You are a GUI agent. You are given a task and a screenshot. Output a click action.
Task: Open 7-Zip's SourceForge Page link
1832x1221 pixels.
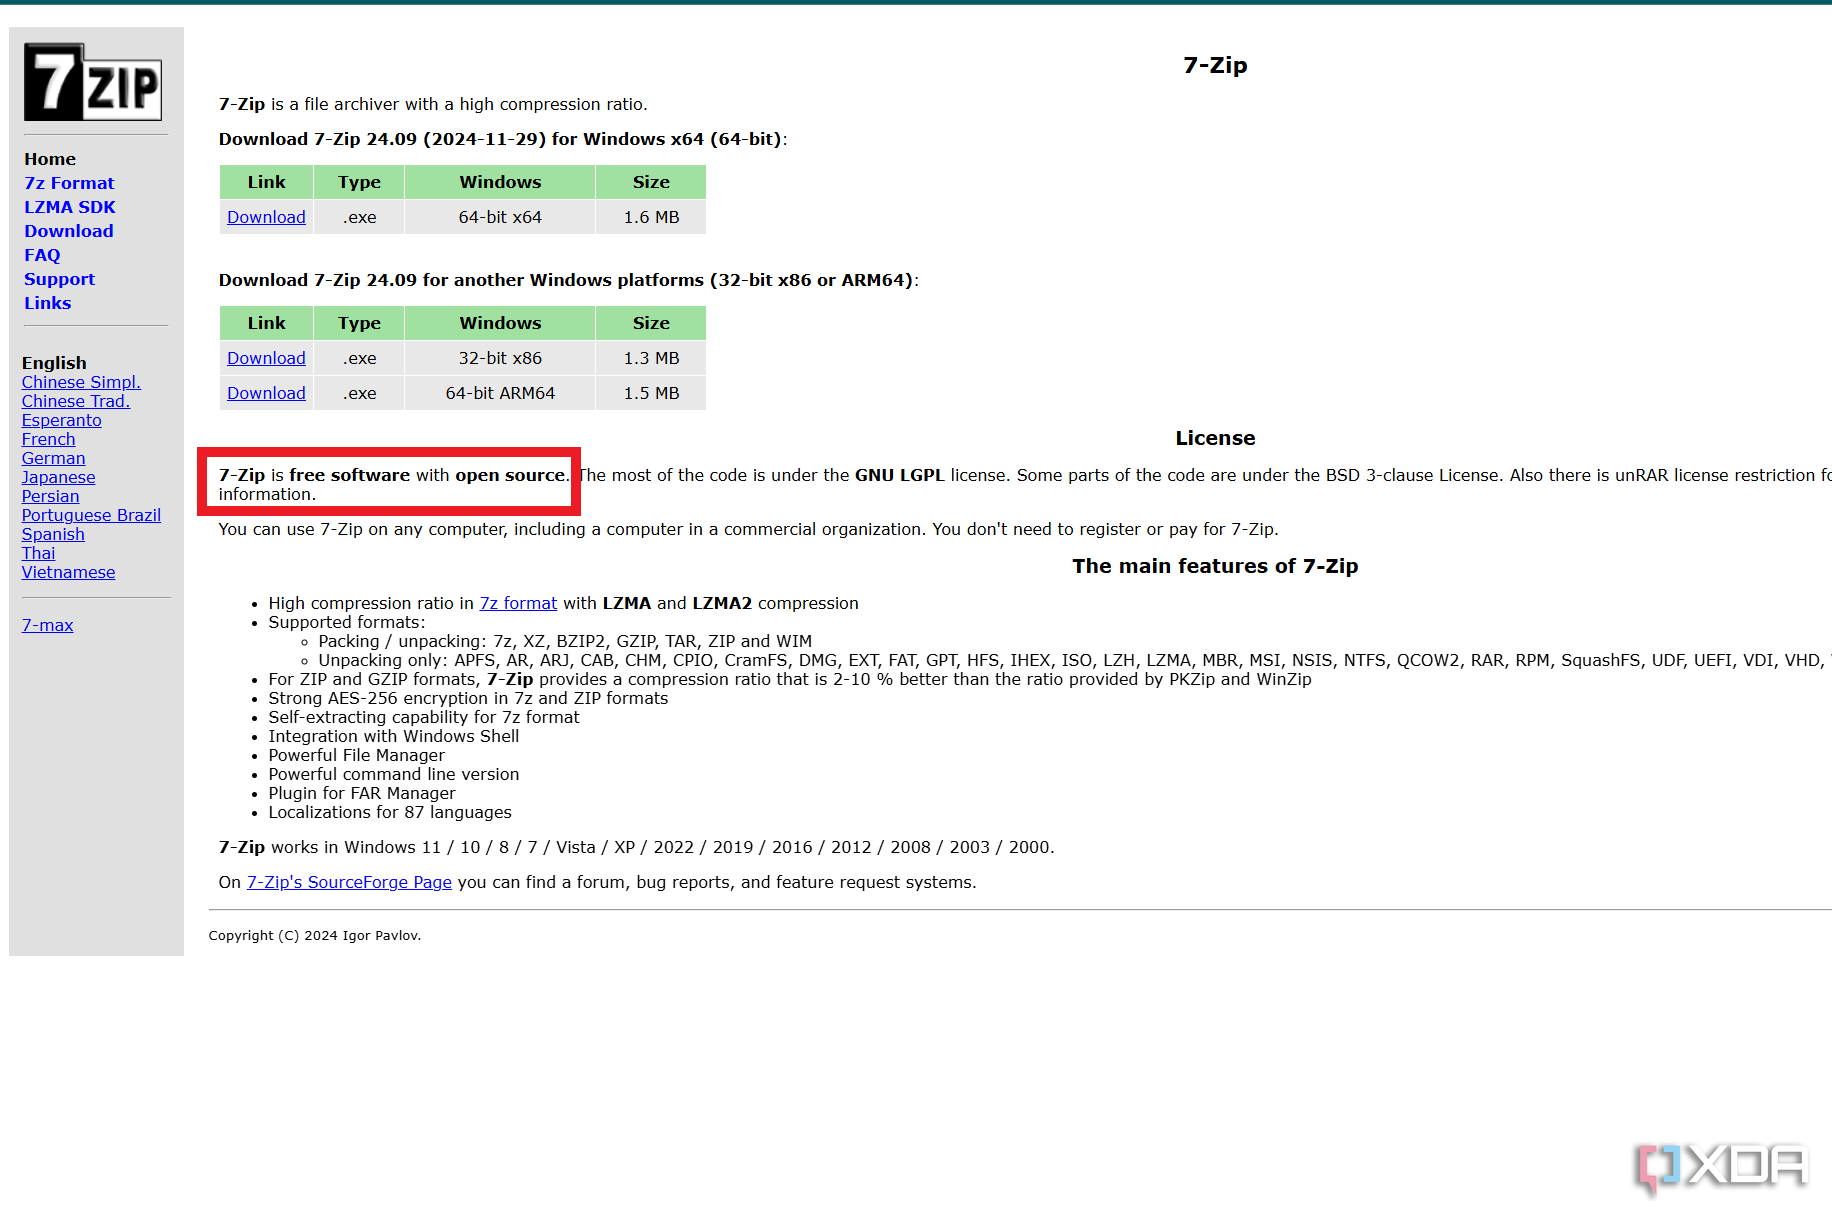[349, 882]
